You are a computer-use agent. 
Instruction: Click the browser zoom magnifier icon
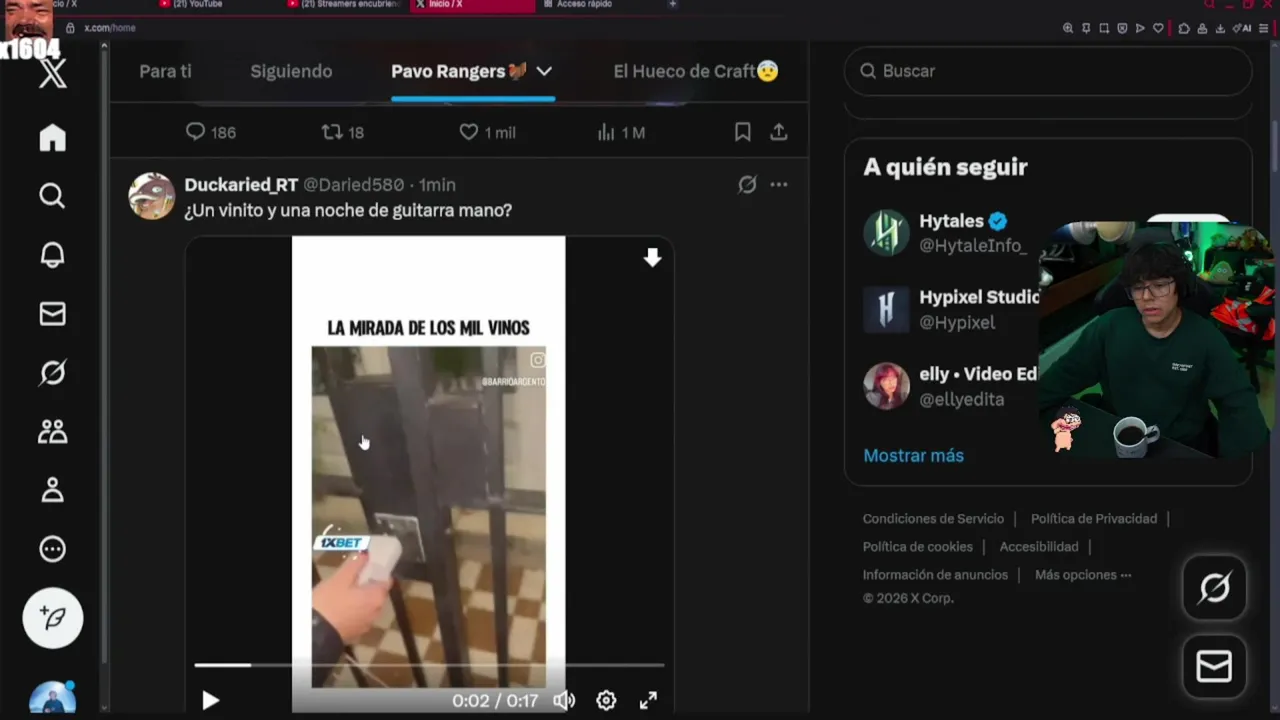(x=1068, y=28)
